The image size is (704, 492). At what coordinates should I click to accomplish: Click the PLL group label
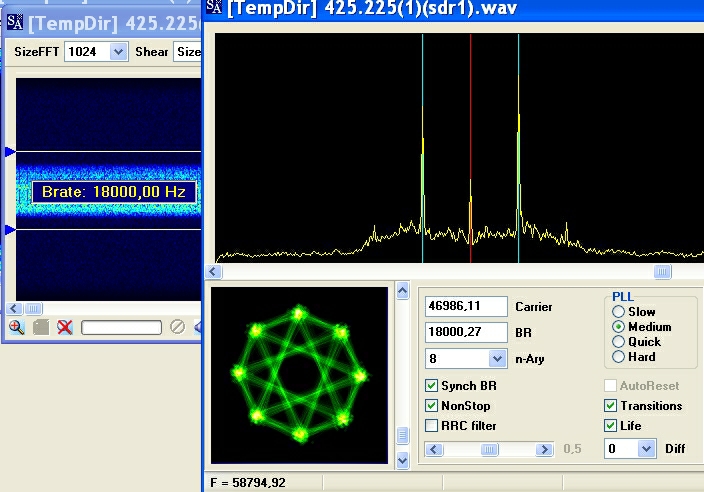pyautogui.click(x=623, y=297)
